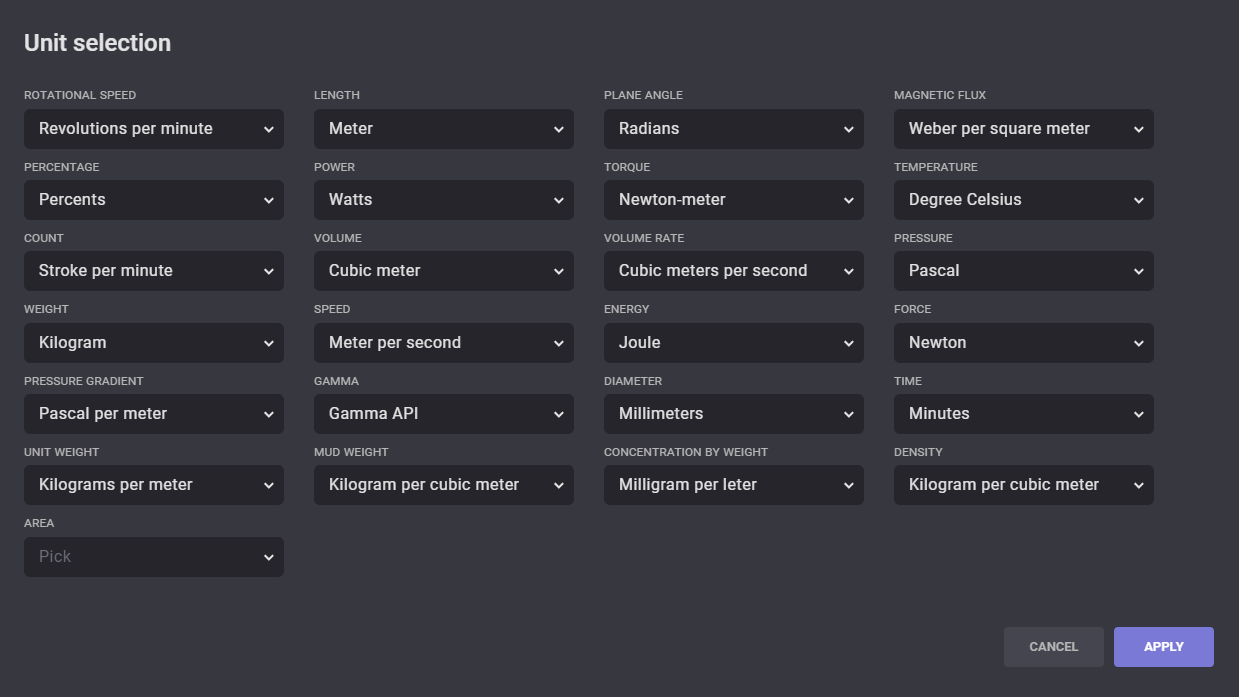
Task: Select the Gamma dropdown showing Gamma API
Action: click(x=443, y=414)
